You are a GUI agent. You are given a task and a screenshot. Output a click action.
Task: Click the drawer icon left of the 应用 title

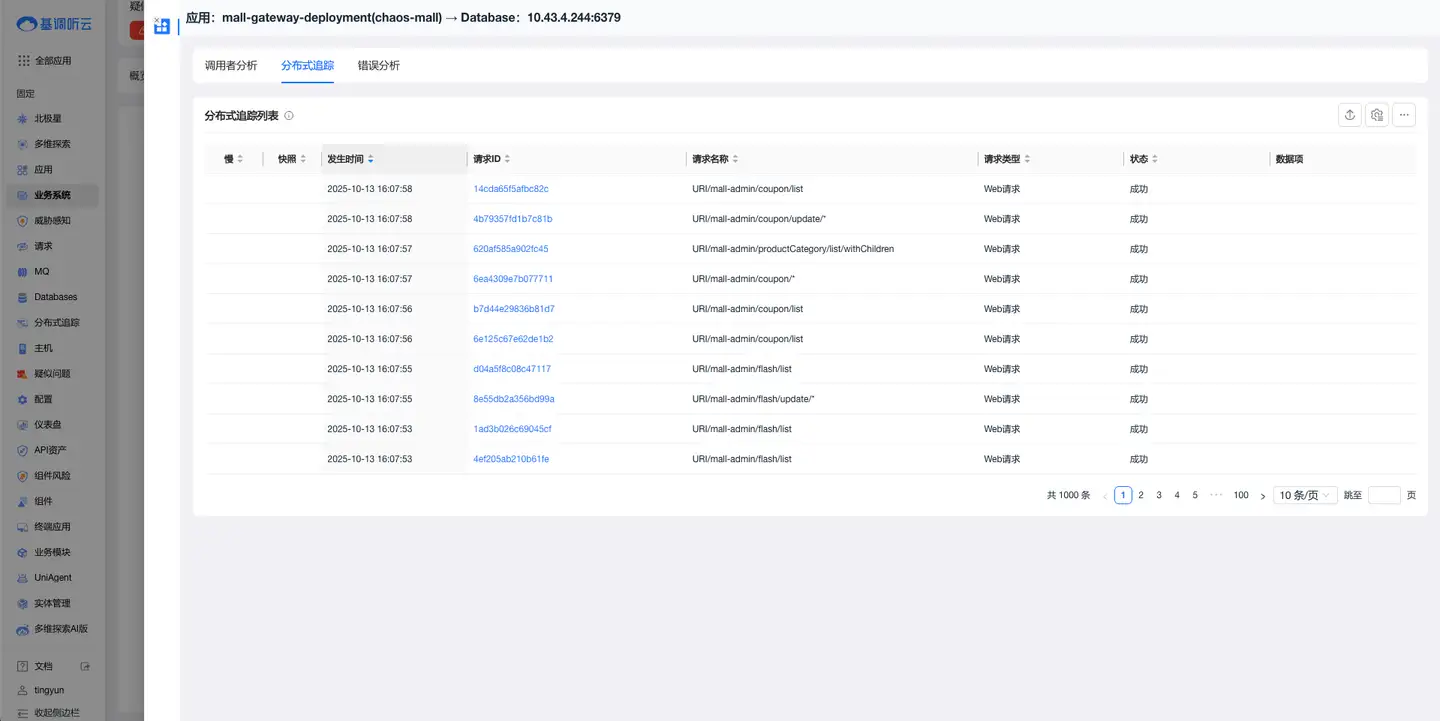[x=162, y=26]
